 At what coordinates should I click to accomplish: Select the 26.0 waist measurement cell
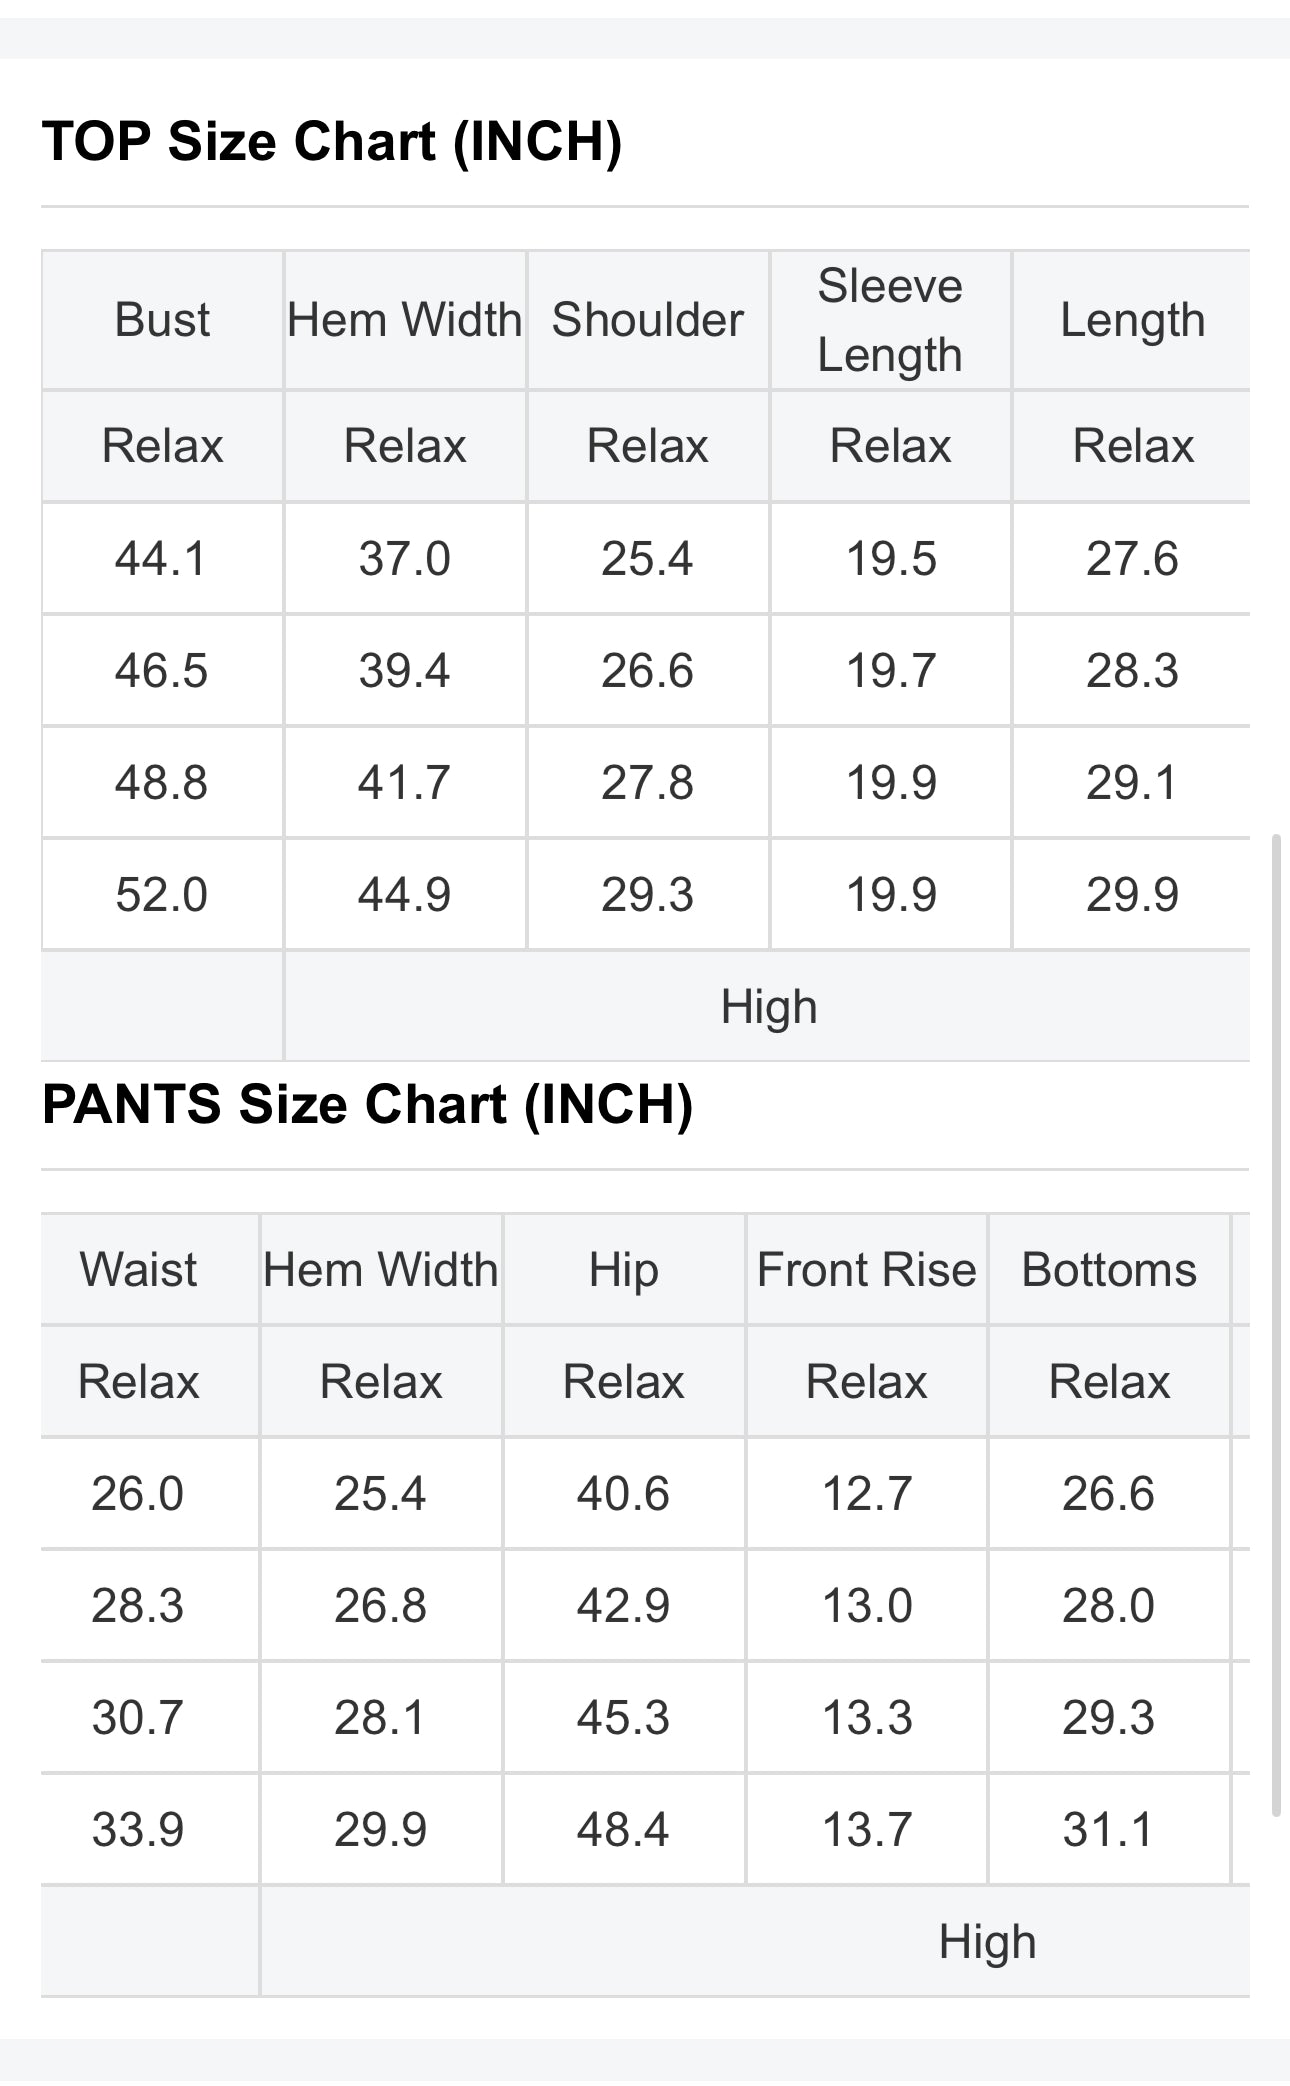coord(138,1494)
